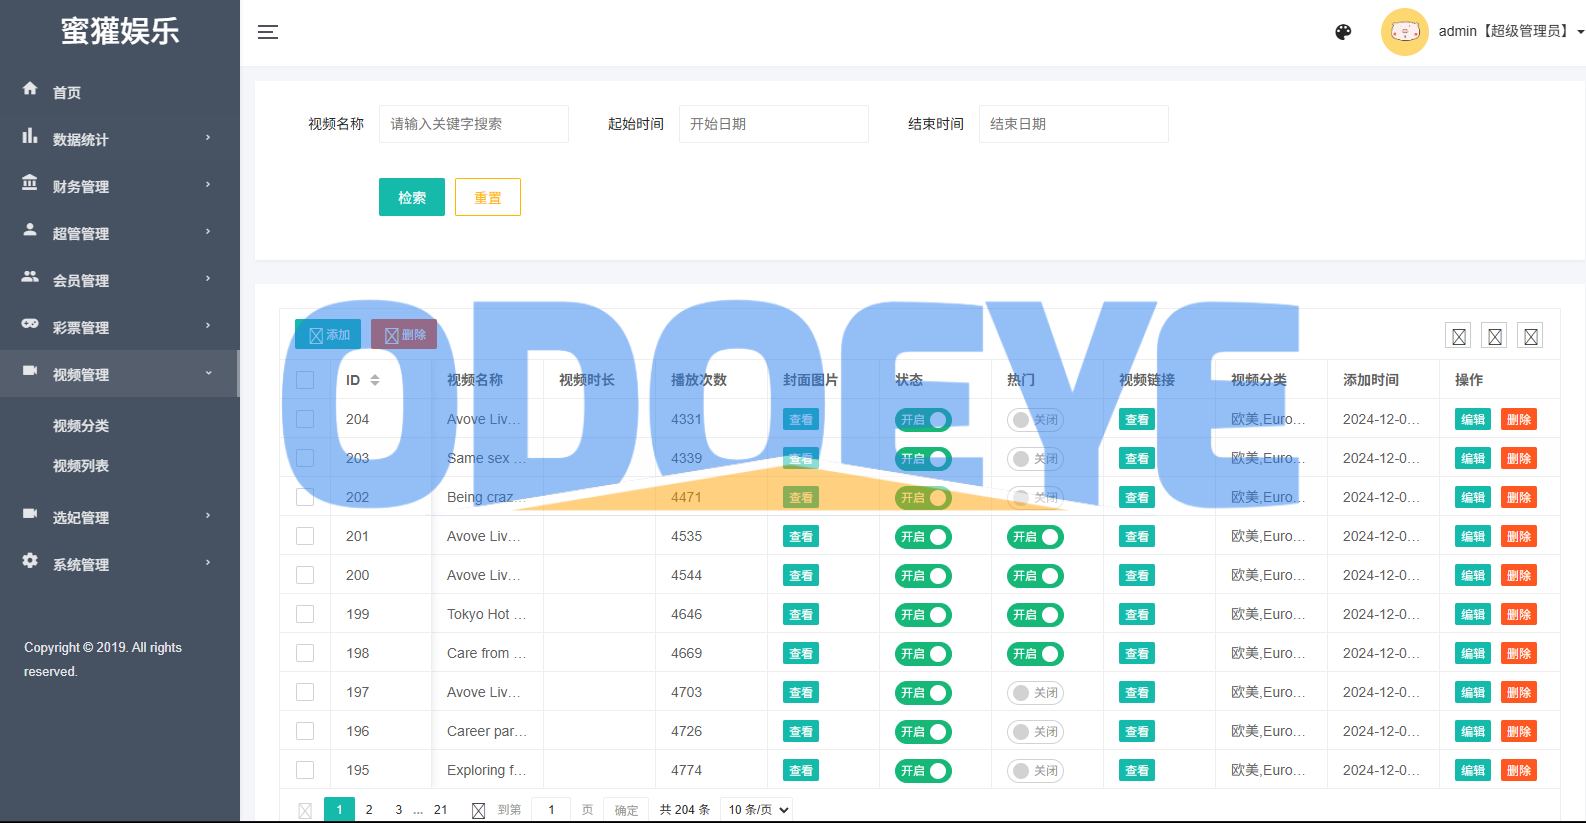Click the 数据统计 bar chart icon
Screen dimensions: 1586x823
coord(30,136)
